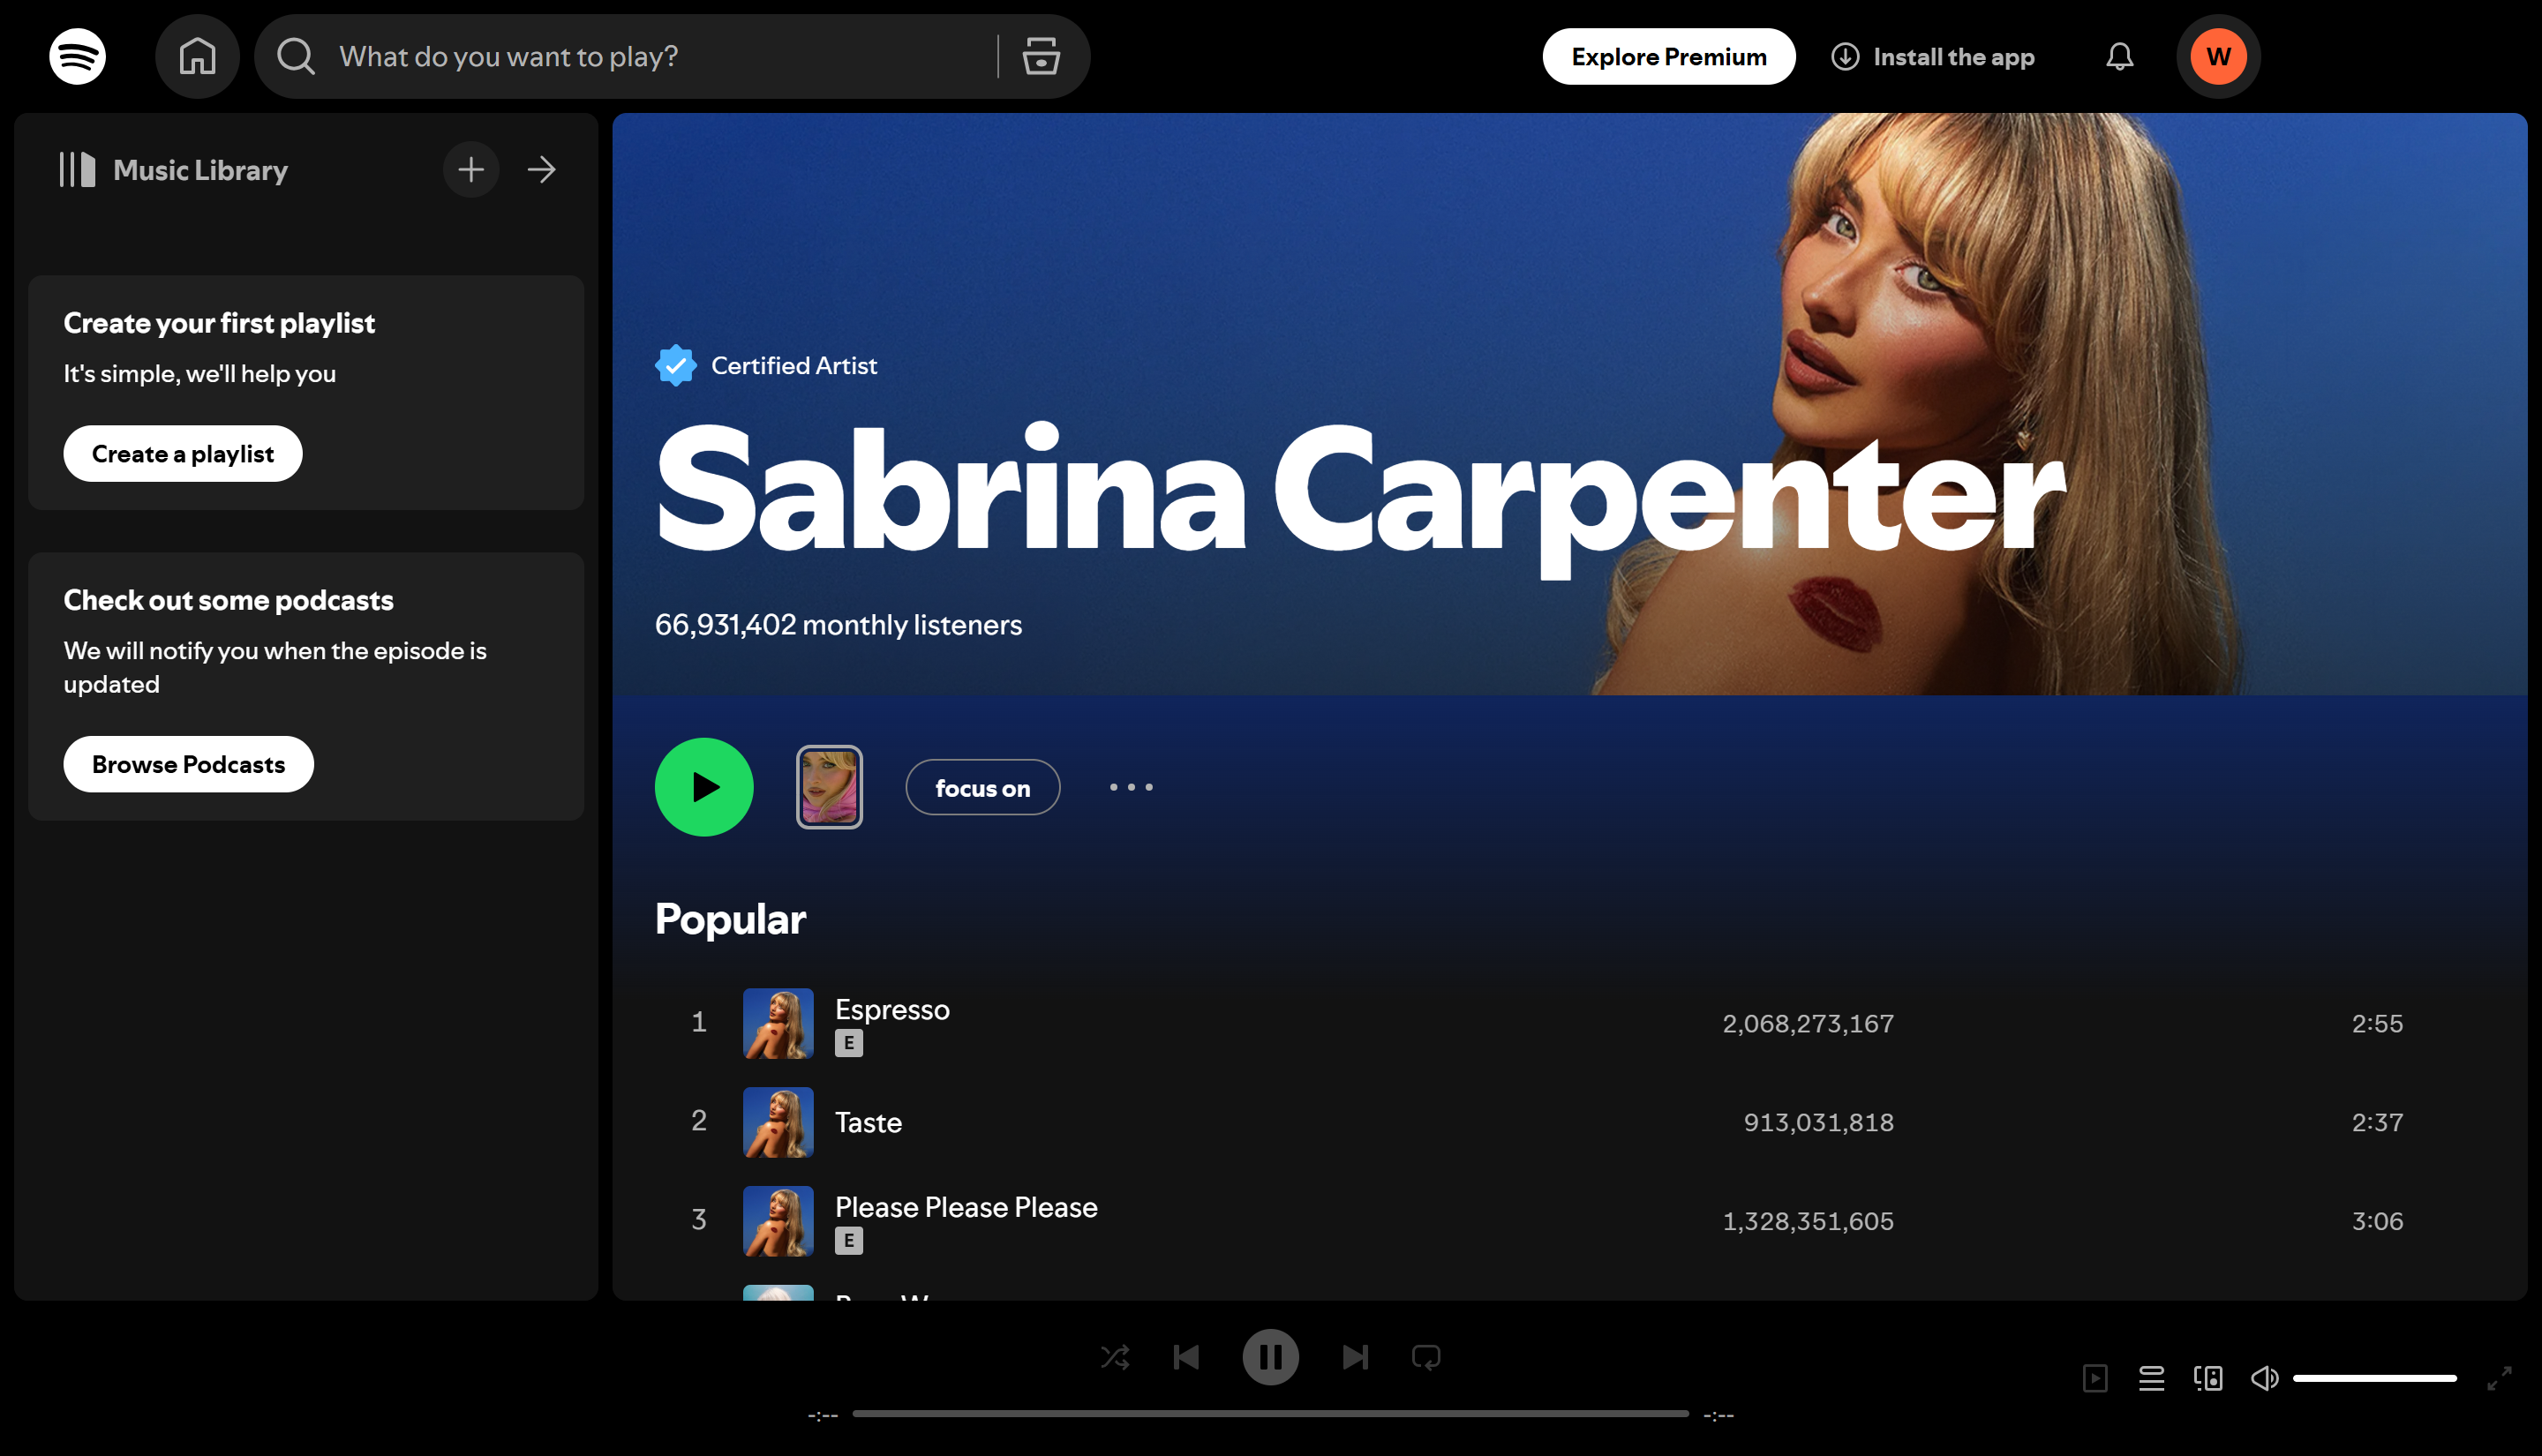This screenshot has width=2542, height=1456.
Task: Open three-dots more options for artist
Action: tap(1131, 787)
